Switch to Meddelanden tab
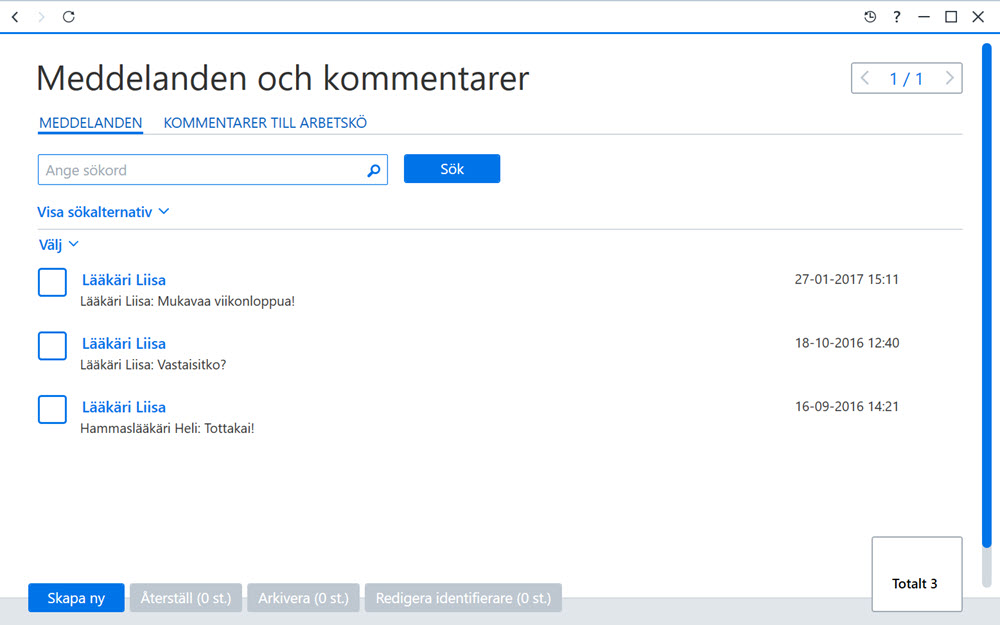This screenshot has height=625, width=1000. pyautogui.click(x=91, y=122)
